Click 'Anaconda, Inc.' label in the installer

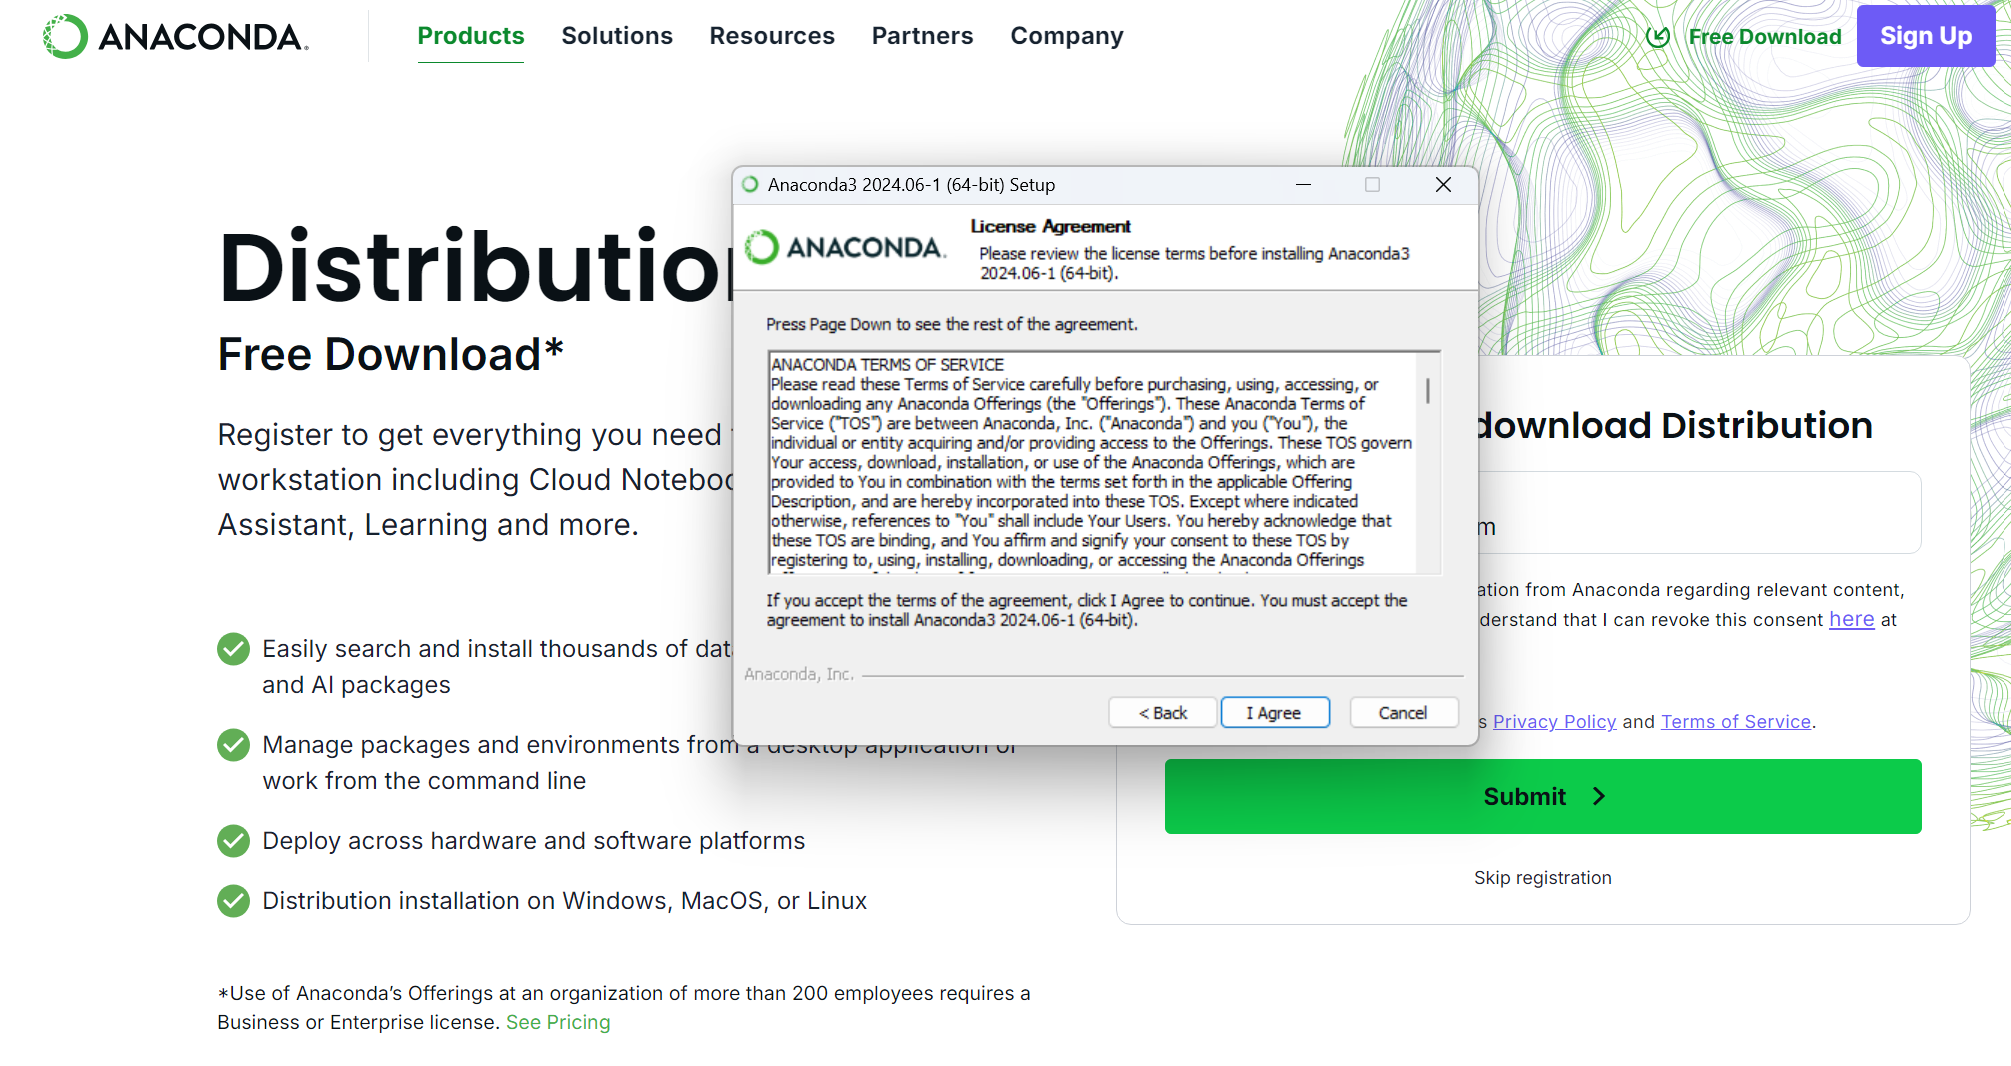pyautogui.click(x=799, y=675)
